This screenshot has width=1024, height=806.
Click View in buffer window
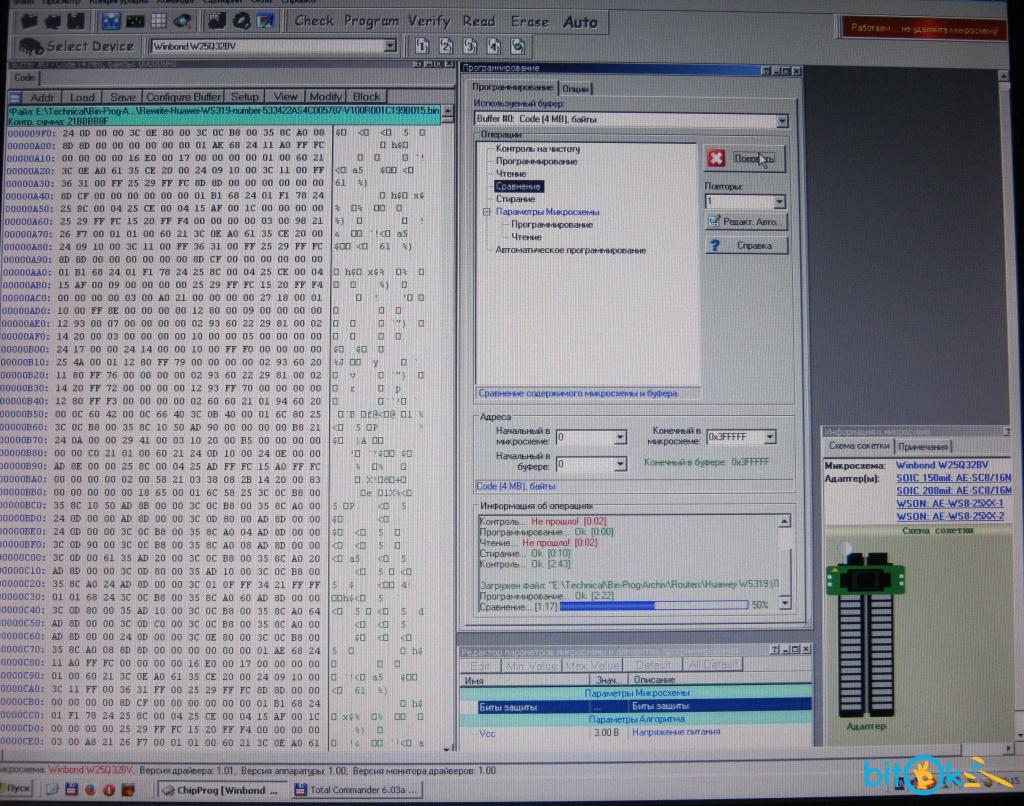[x=285, y=97]
